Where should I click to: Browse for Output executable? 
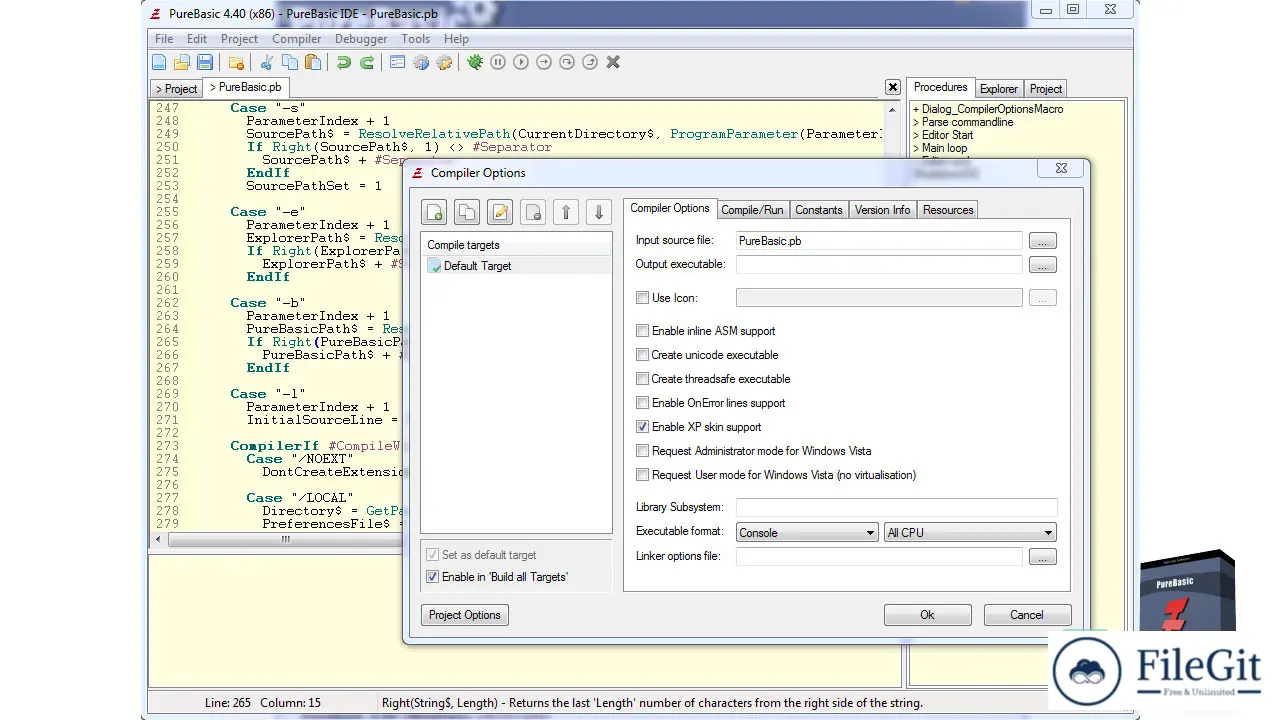[x=1043, y=265]
